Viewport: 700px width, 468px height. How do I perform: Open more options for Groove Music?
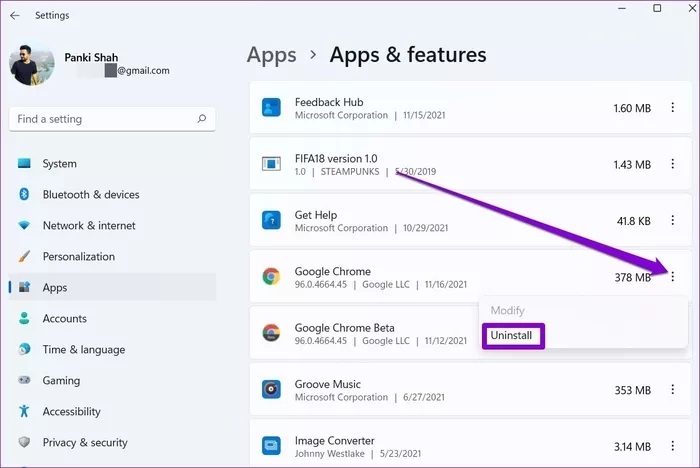click(x=672, y=390)
